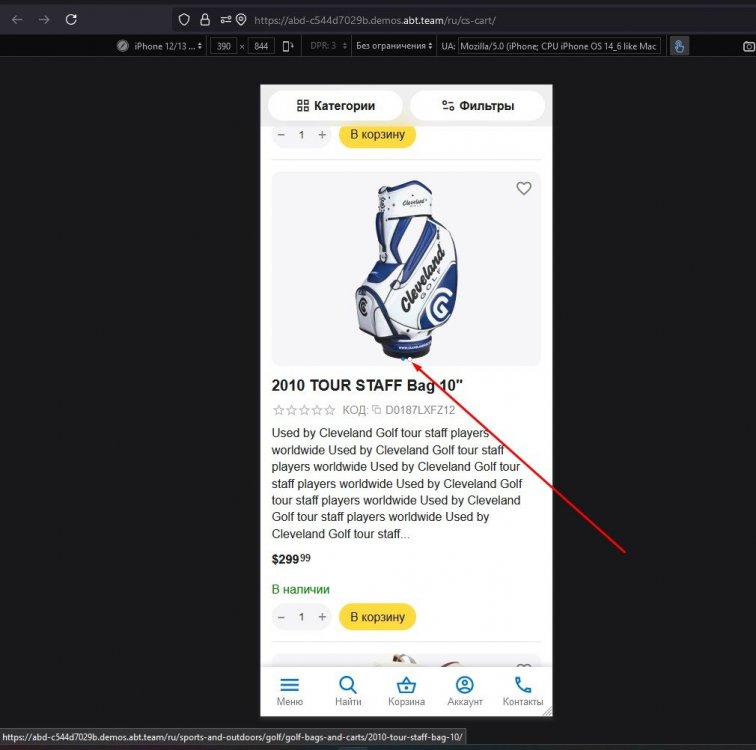This screenshot has width=756, height=750.
Task: Copy product code with the copy icon
Action: click(x=377, y=410)
